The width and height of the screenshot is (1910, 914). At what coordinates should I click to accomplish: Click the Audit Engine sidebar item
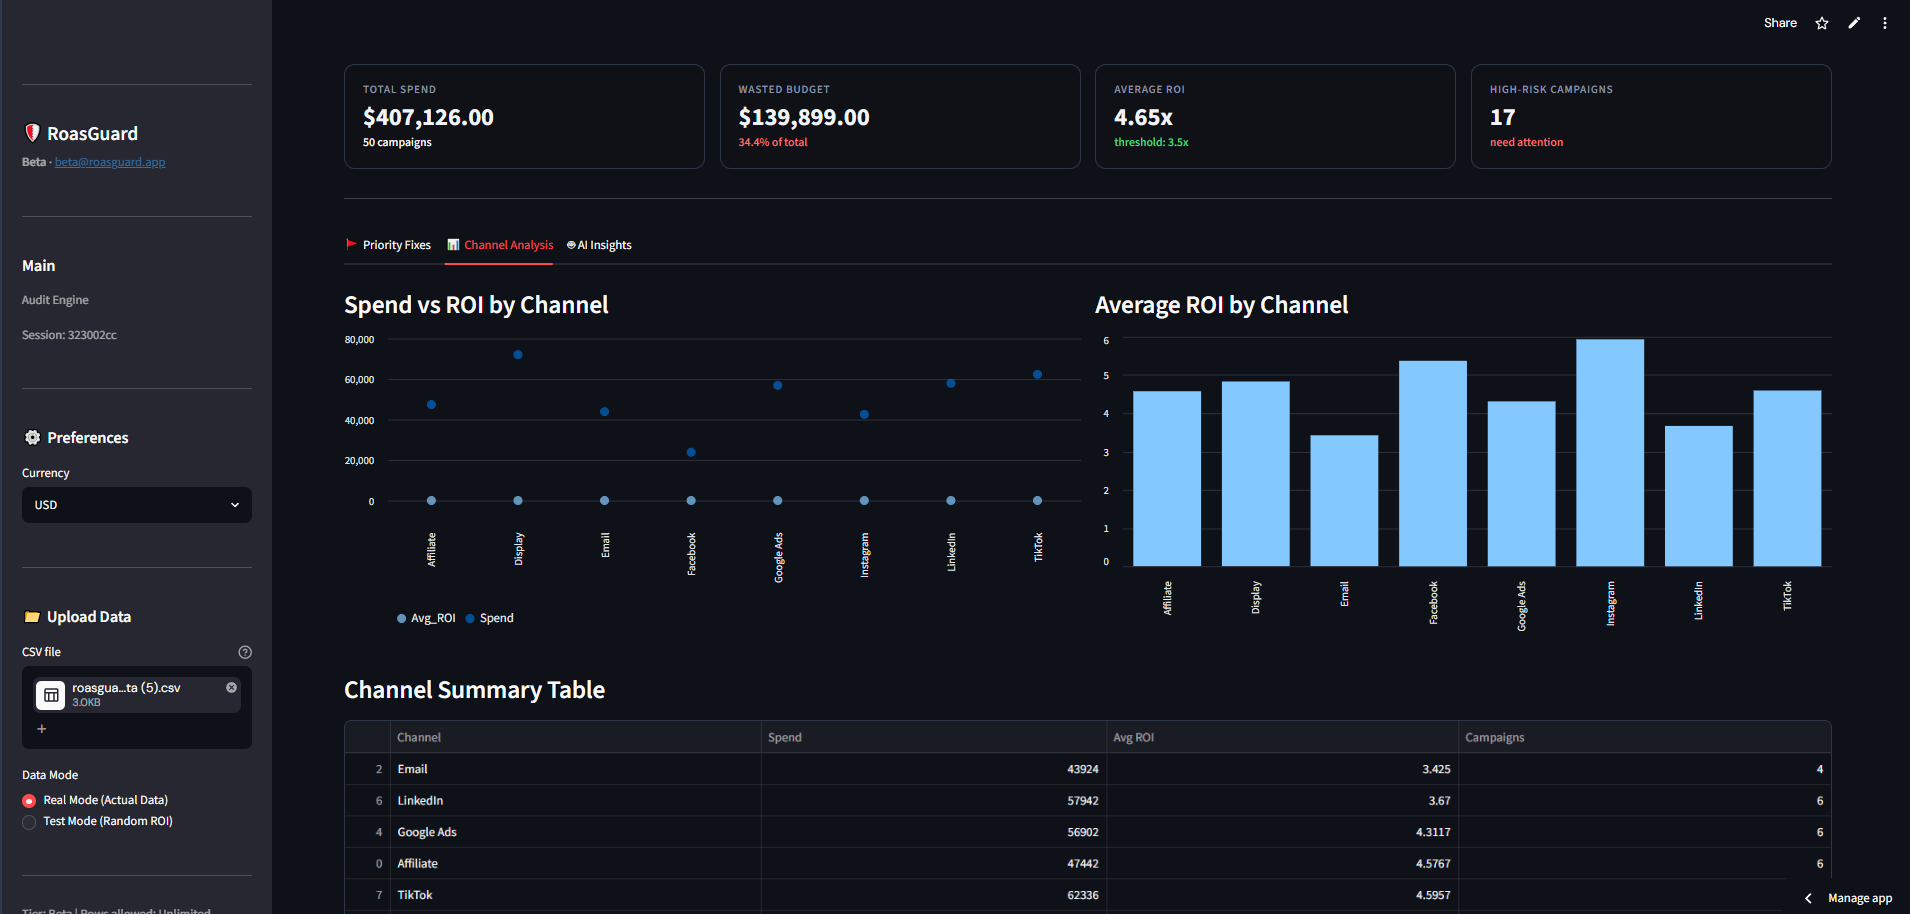pyautogui.click(x=55, y=300)
